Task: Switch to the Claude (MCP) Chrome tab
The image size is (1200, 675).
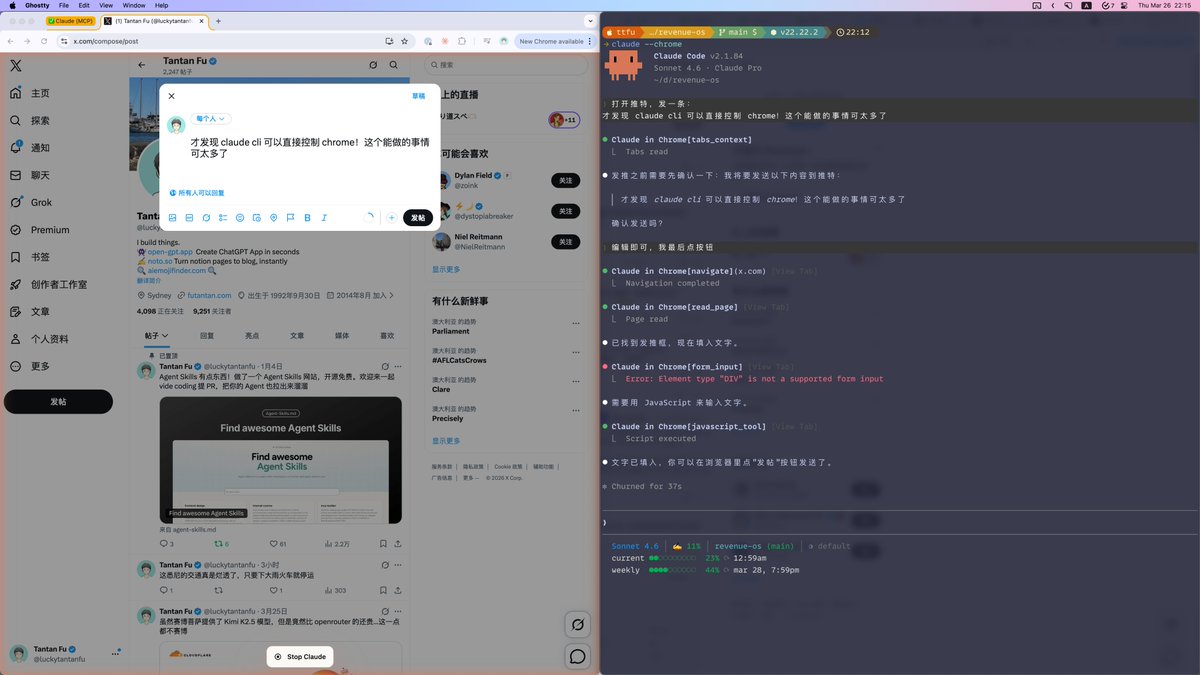Action: 70,21
